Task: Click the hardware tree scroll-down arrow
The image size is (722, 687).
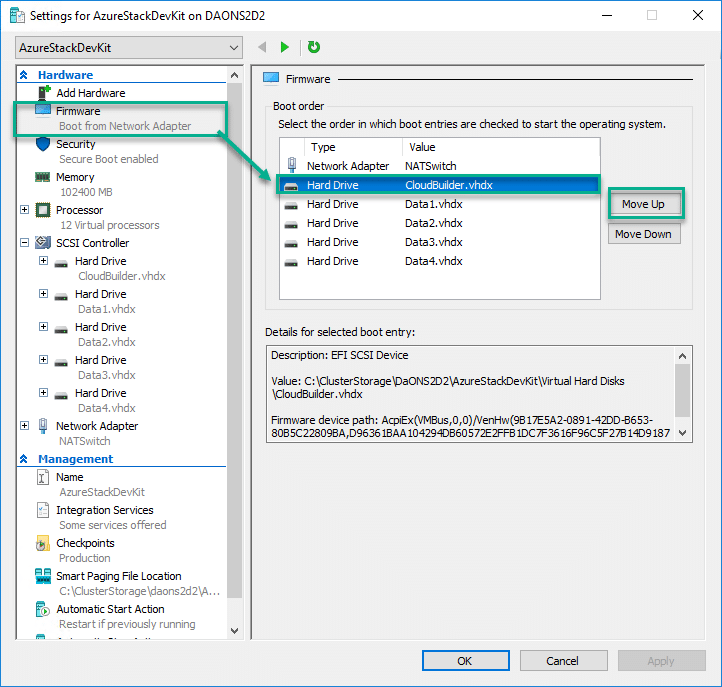Action: point(234,631)
